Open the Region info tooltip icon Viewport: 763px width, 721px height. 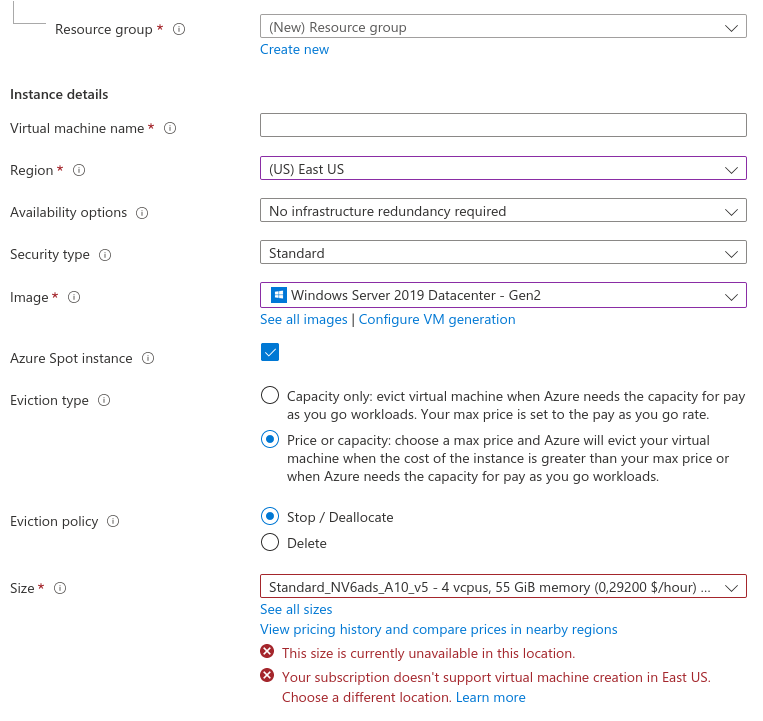79,170
